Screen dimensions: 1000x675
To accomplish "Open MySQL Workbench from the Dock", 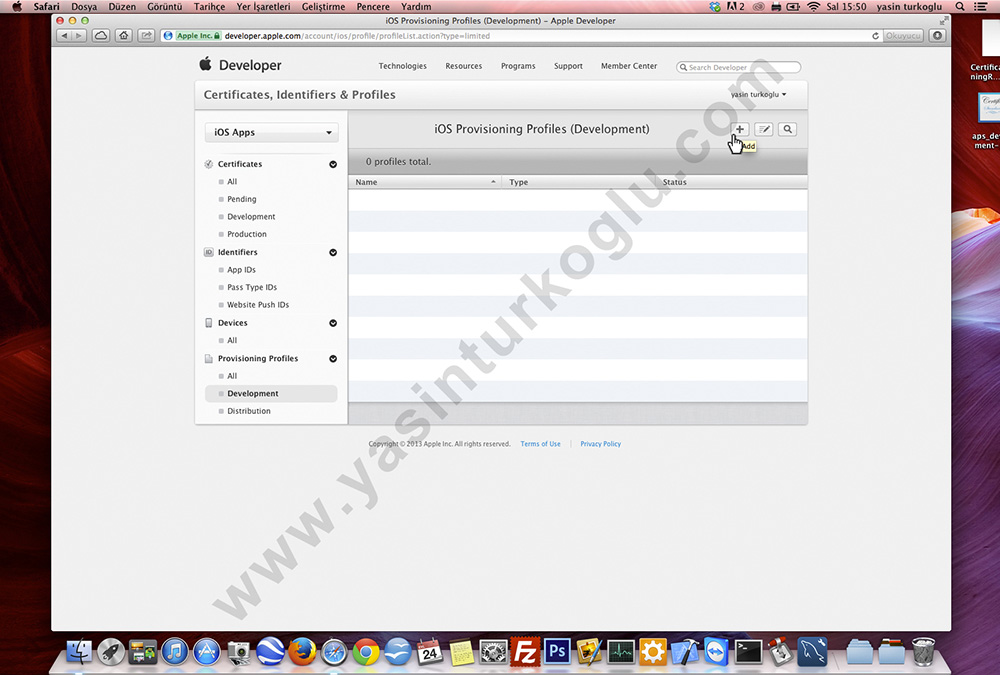I will (x=812, y=652).
